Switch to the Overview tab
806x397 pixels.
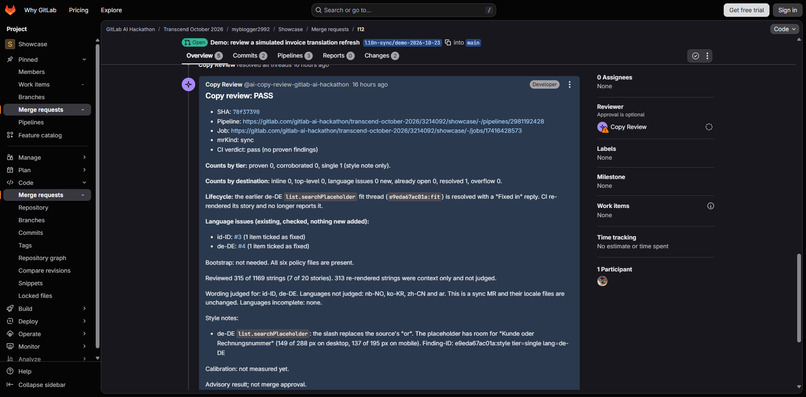pos(204,56)
